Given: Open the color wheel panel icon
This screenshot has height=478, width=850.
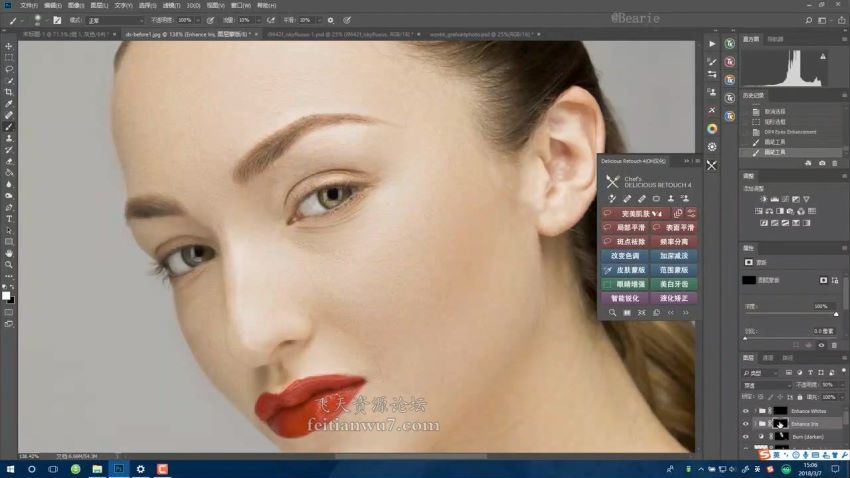Looking at the screenshot, I should coord(712,128).
